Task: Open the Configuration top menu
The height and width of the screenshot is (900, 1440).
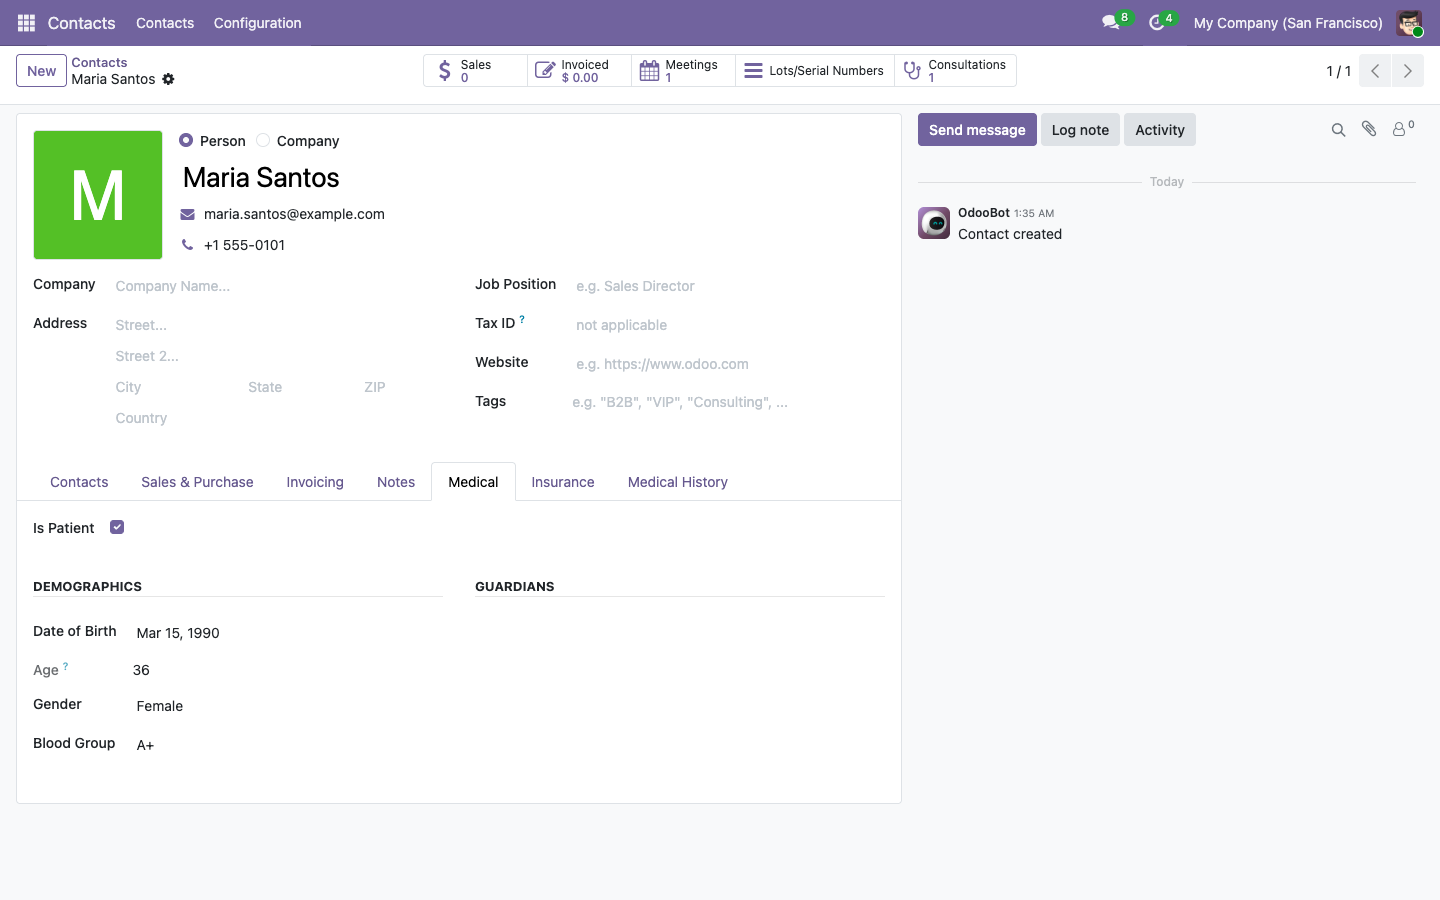Action: pos(257,23)
